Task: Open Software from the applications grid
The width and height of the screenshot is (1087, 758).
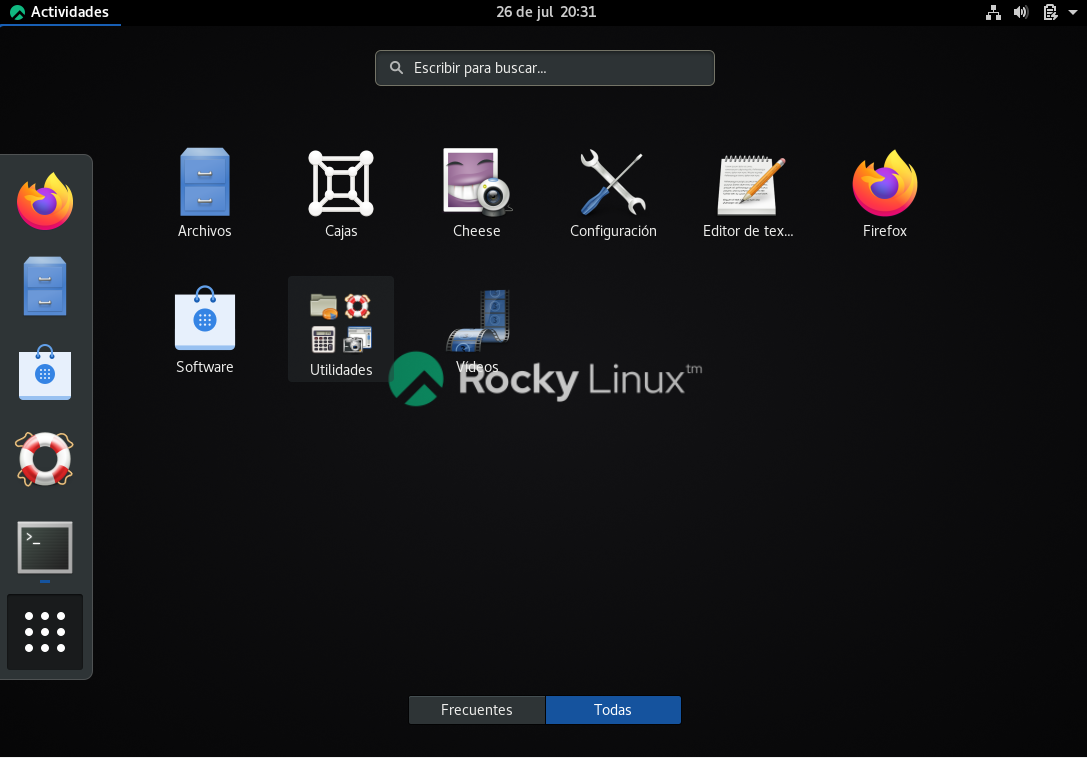Action: [205, 329]
